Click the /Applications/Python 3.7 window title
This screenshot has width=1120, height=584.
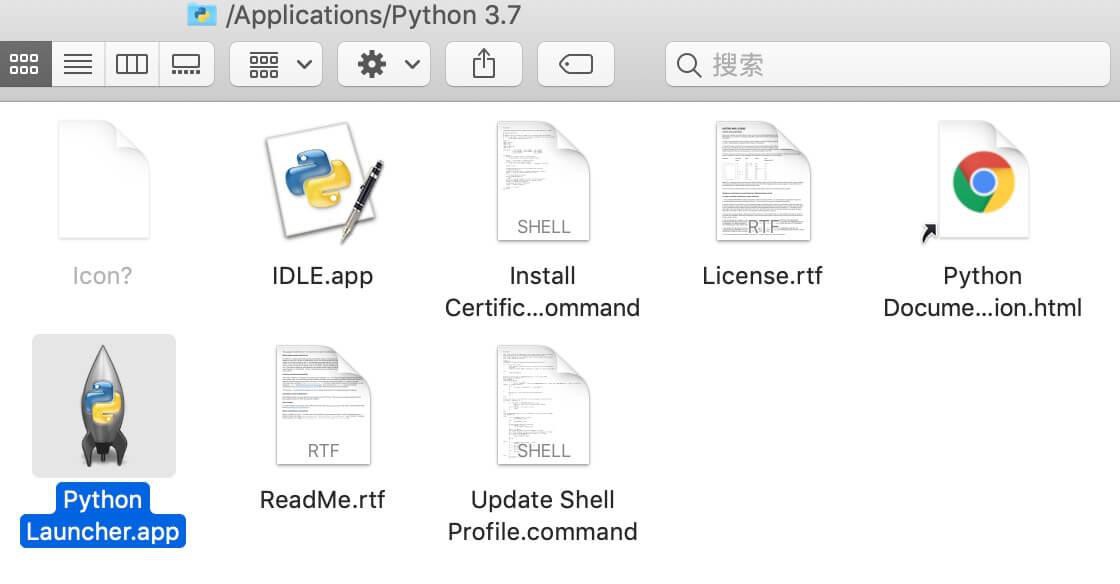tap(373, 15)
